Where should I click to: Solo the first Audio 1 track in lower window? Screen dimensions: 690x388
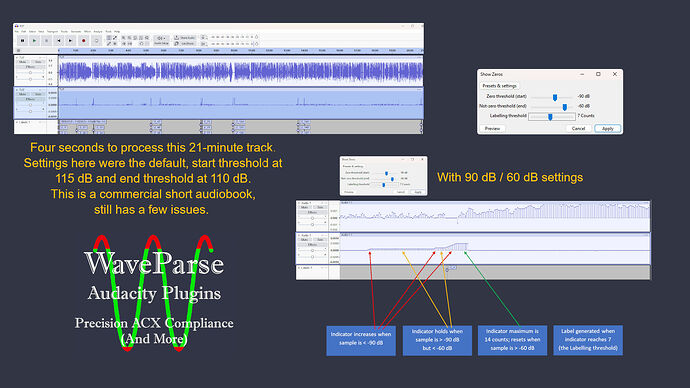click(x=320, y=207)
